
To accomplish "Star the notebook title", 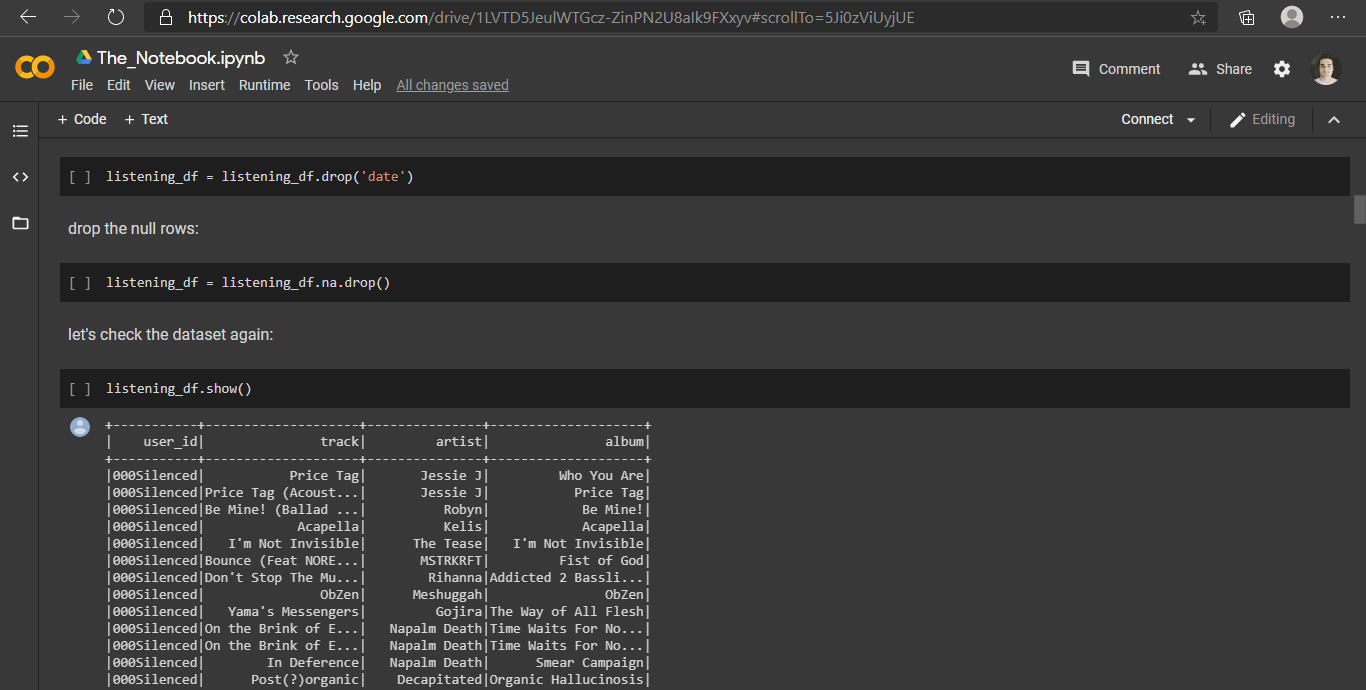I will point(291,57).
